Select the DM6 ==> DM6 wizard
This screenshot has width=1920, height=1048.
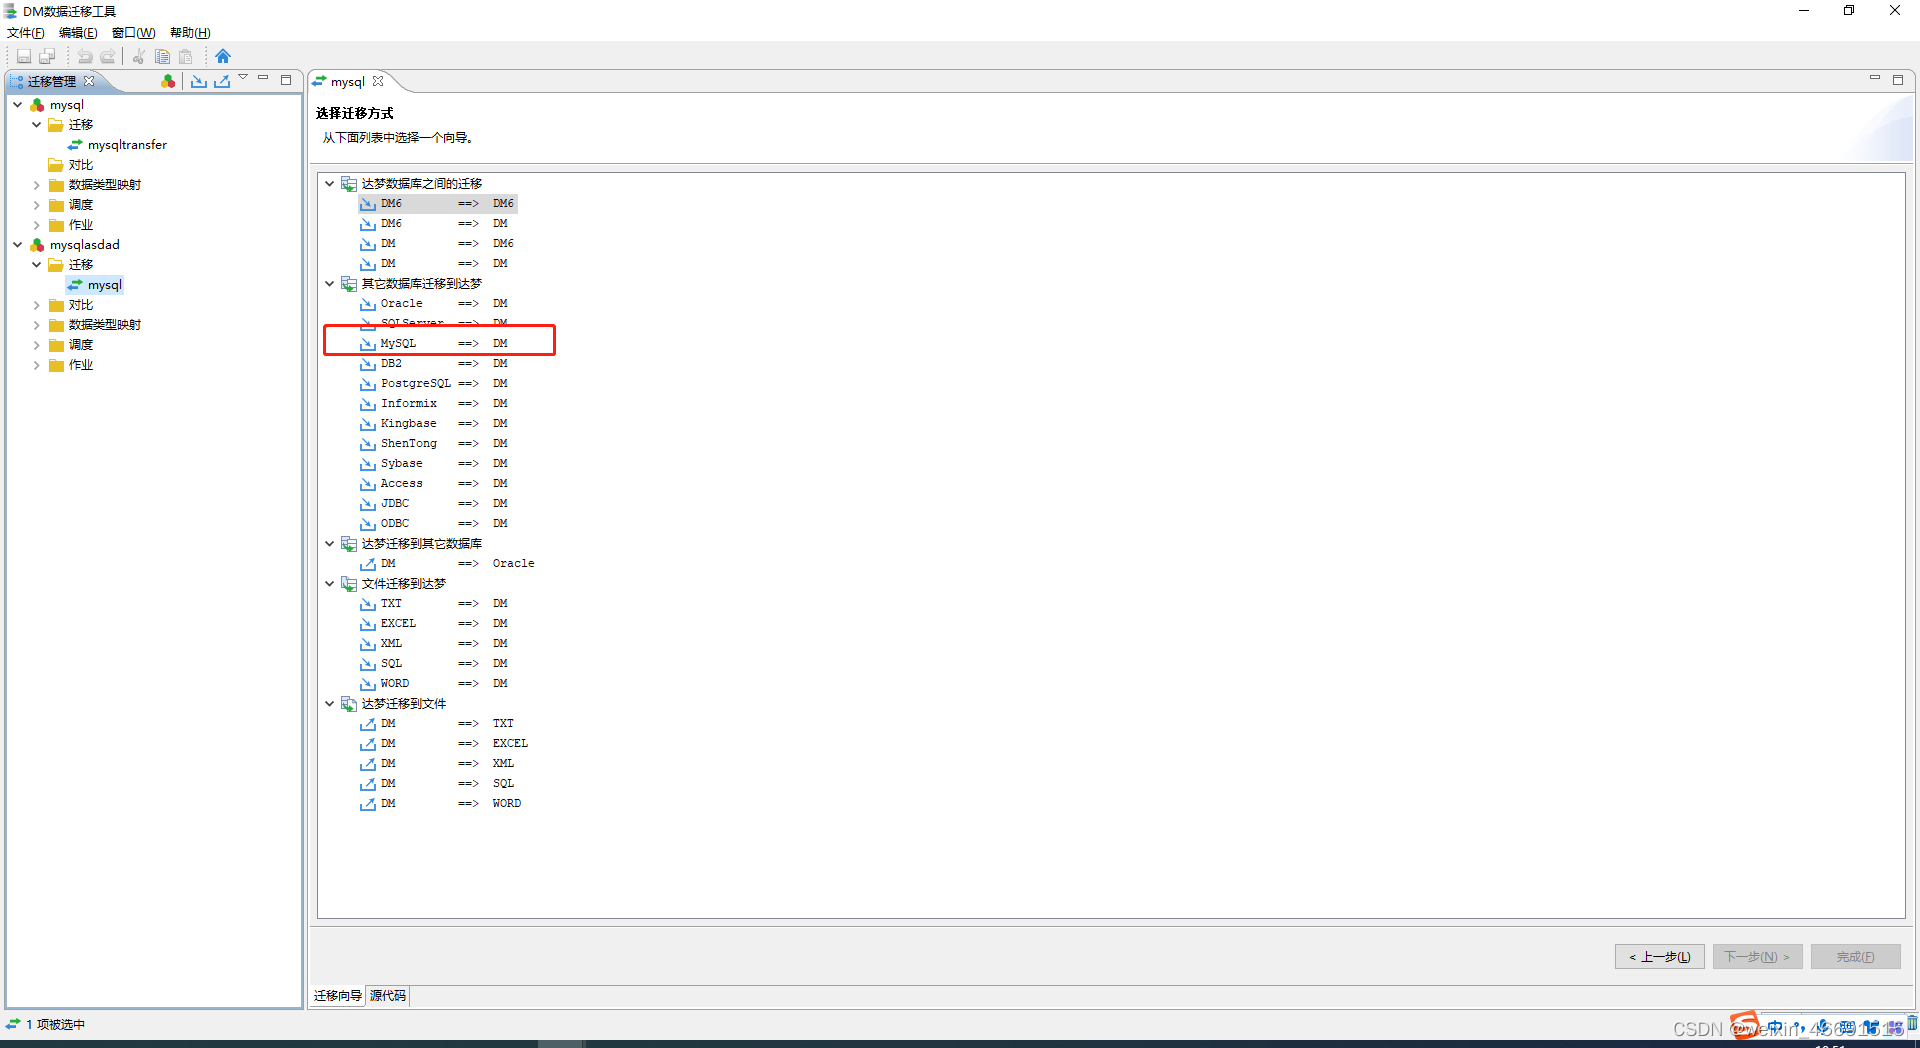tap(438, 204)
